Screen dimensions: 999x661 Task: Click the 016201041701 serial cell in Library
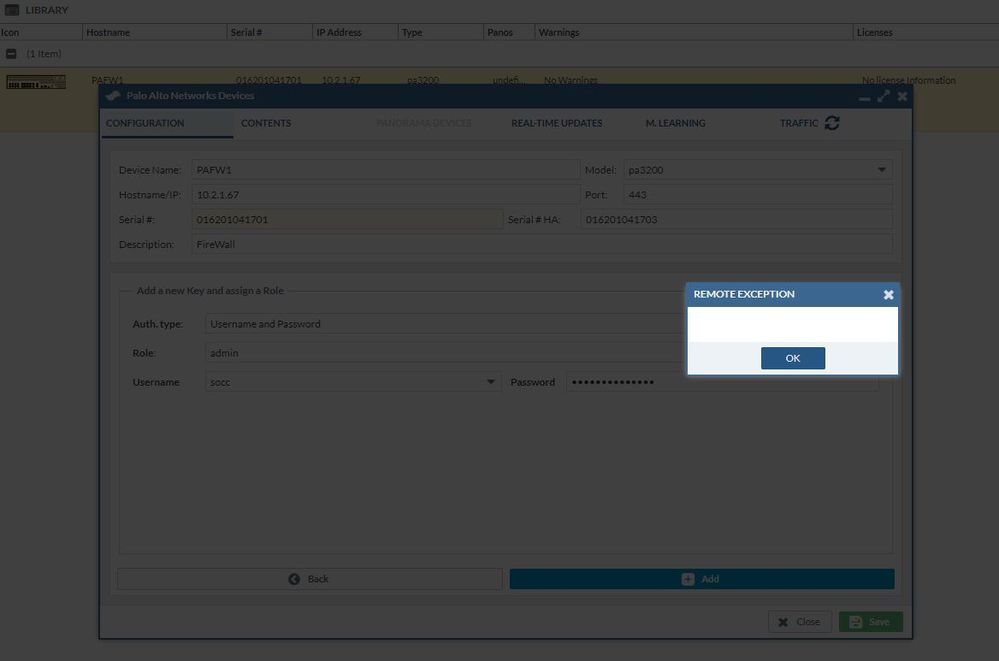(x=268, y=80)
